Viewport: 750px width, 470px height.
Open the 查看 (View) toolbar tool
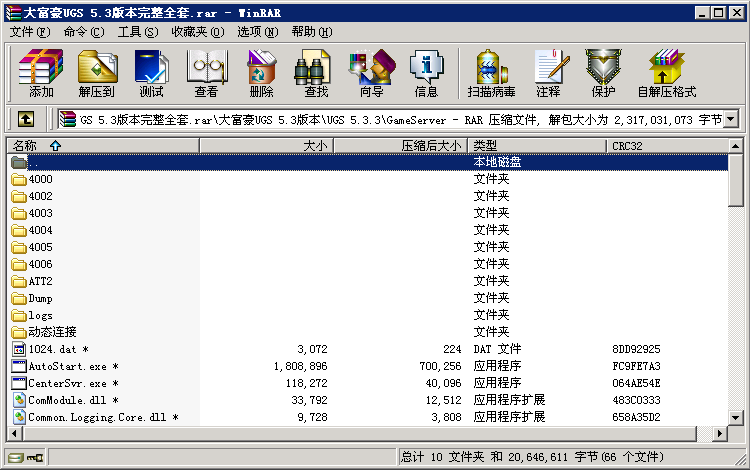[206, 73]
